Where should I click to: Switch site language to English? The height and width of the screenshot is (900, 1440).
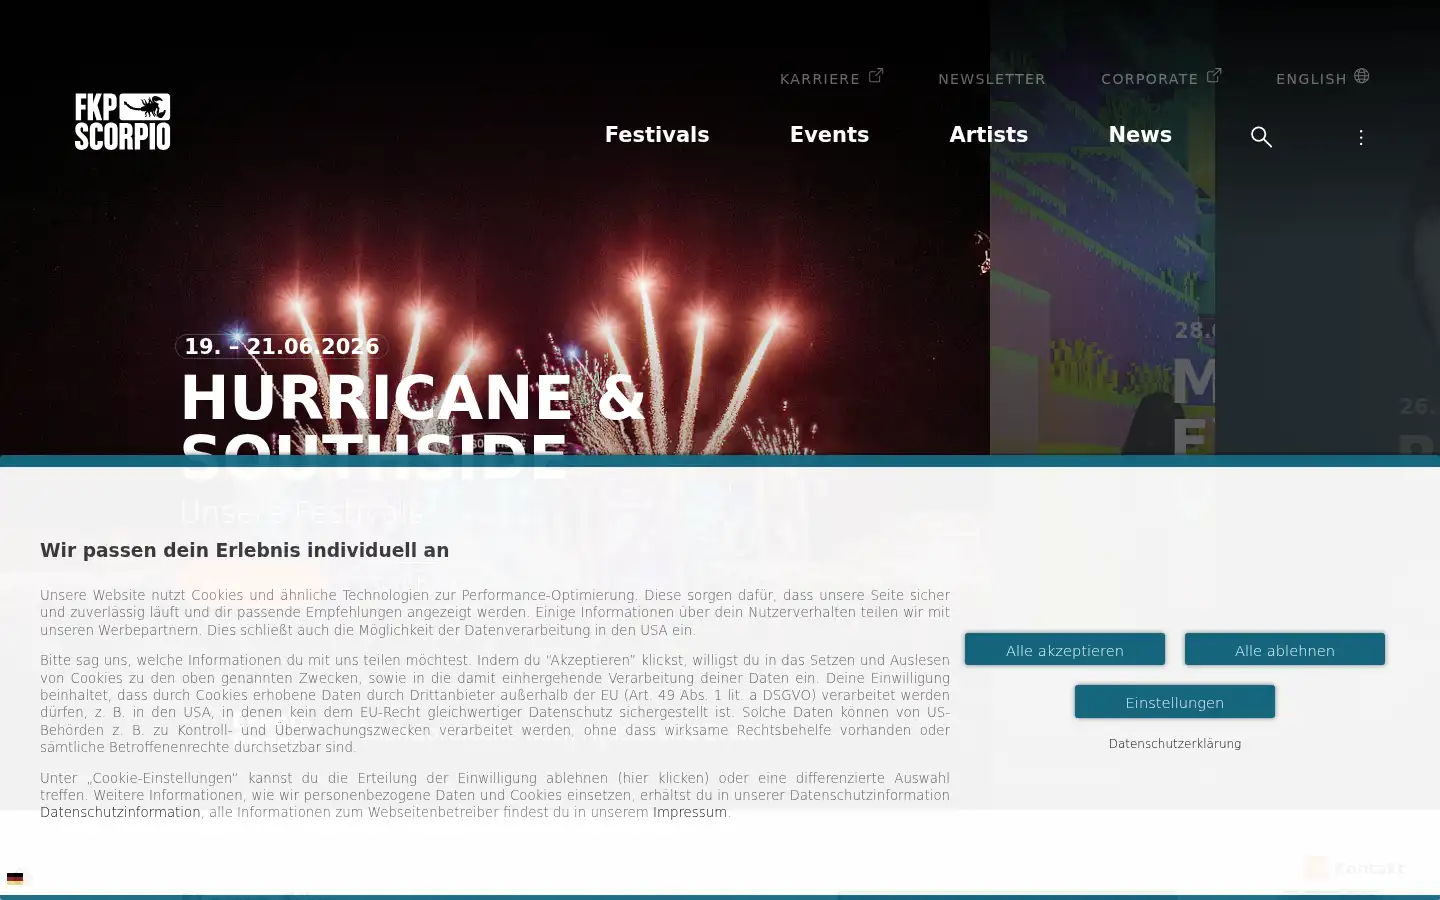[x=1322, y=78]
